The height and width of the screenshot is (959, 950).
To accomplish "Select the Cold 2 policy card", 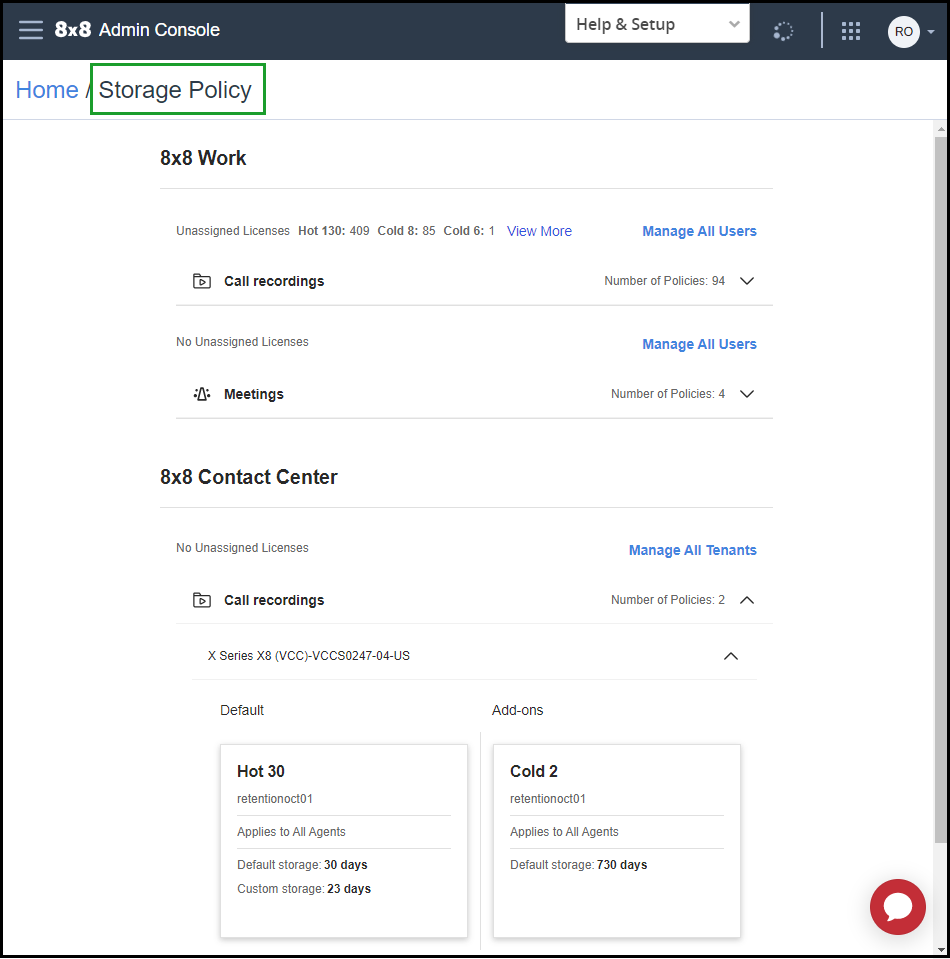I will click(x=617, y=840).
